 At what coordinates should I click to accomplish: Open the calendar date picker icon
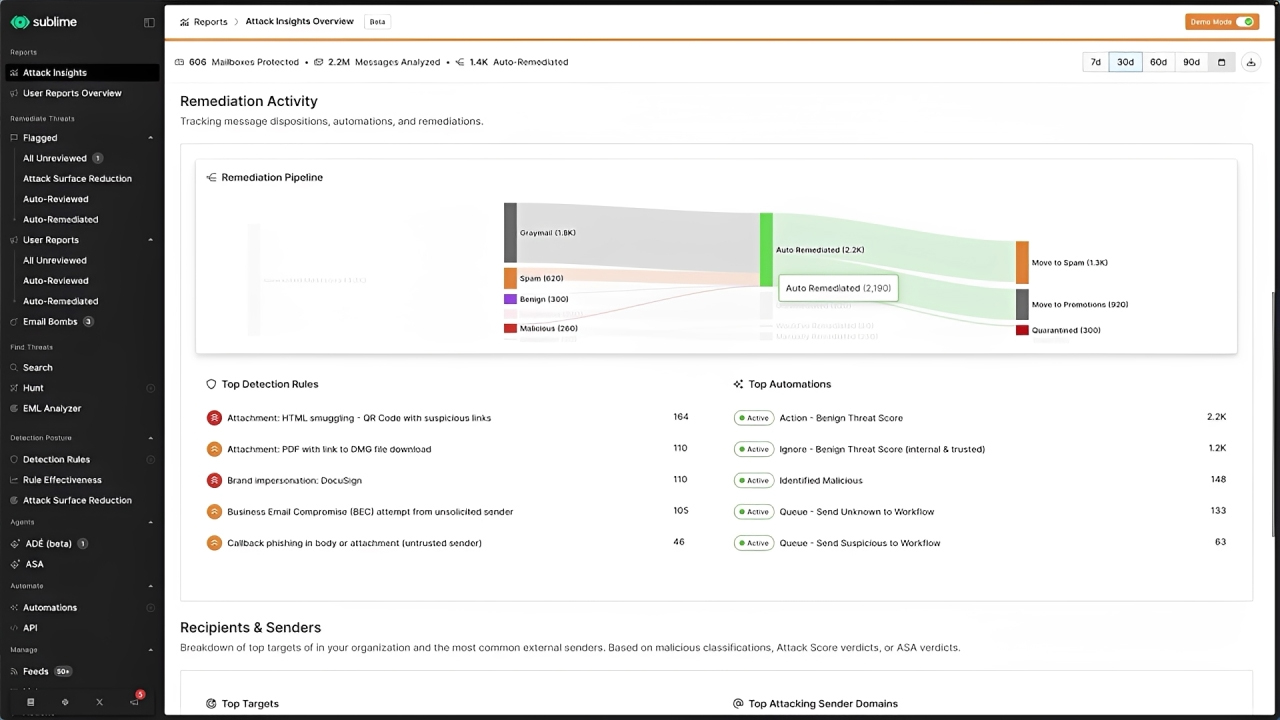click(x=1221, y=62)
